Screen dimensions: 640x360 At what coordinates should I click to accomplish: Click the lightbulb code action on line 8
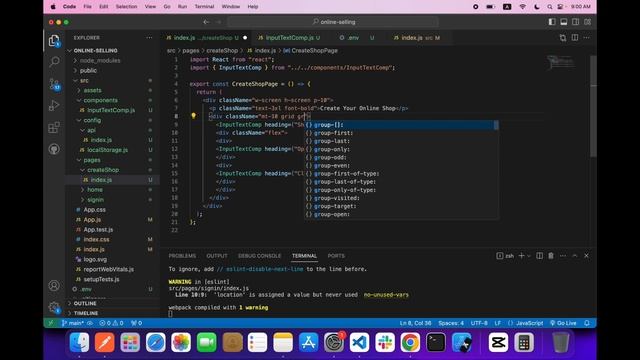pos(193,116)
